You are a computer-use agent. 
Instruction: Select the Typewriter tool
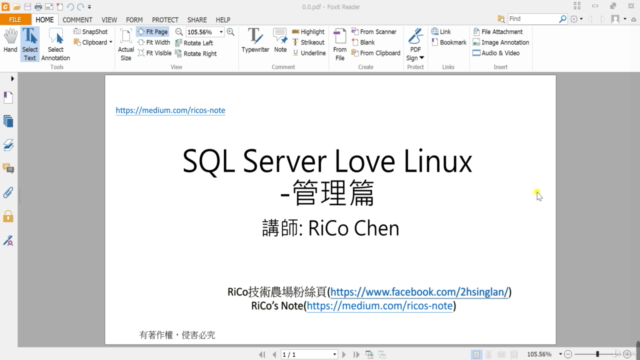(x=255, y=40)
